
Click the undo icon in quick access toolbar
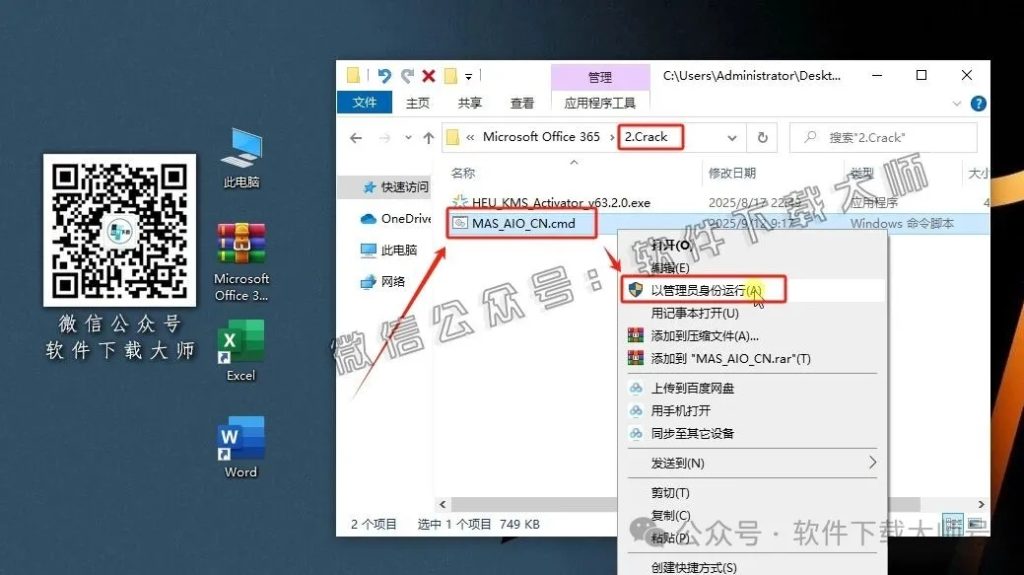coord(384,76)
